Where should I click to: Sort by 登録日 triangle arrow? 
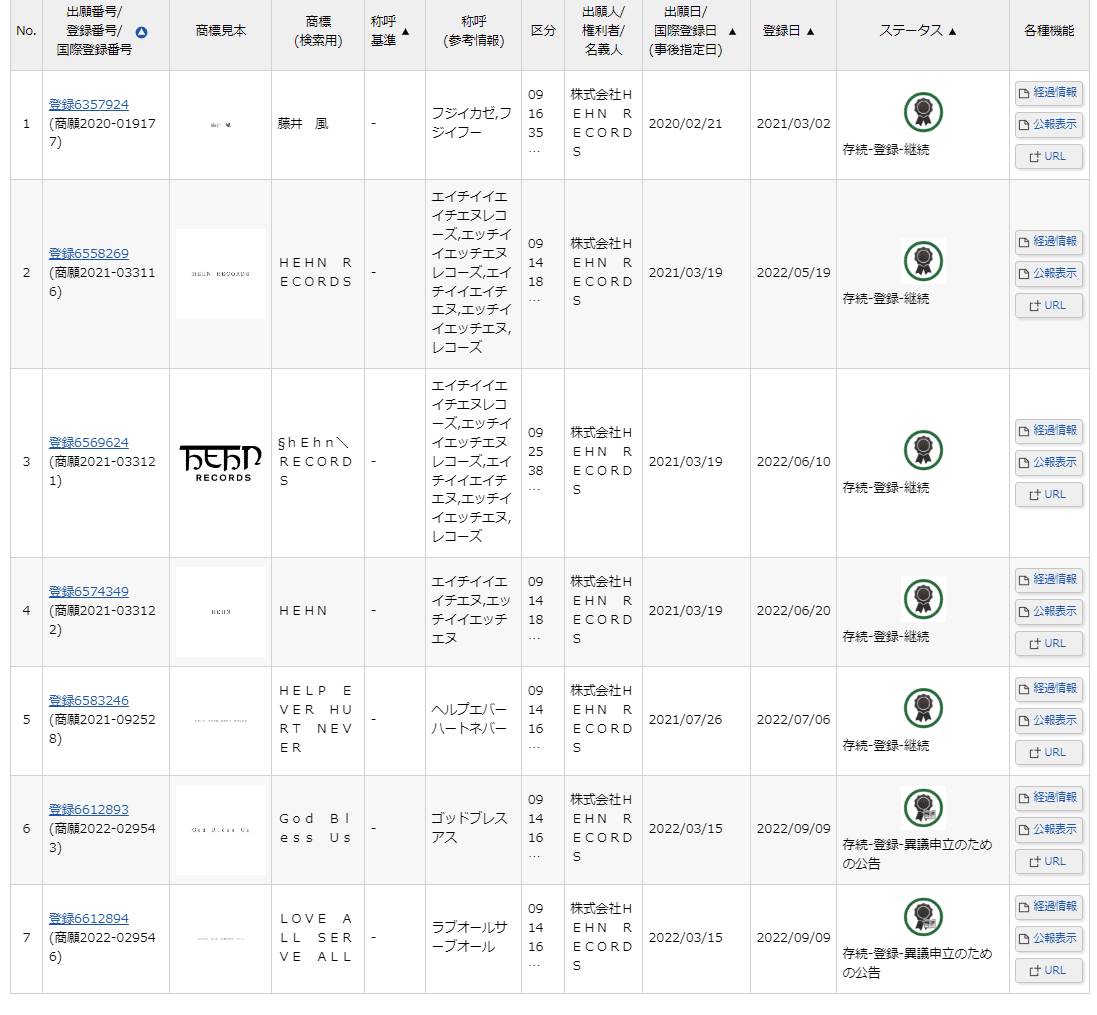[810, 31]
